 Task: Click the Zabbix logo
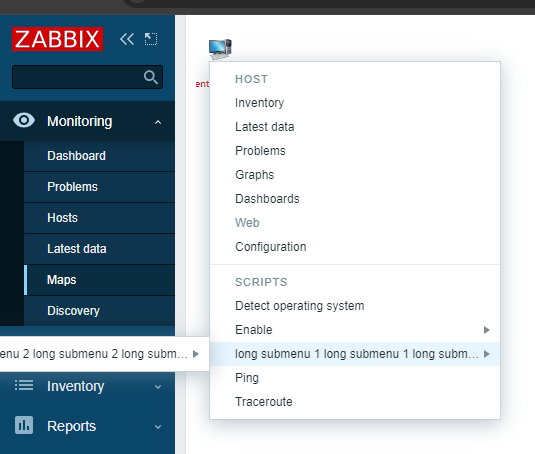57,39
